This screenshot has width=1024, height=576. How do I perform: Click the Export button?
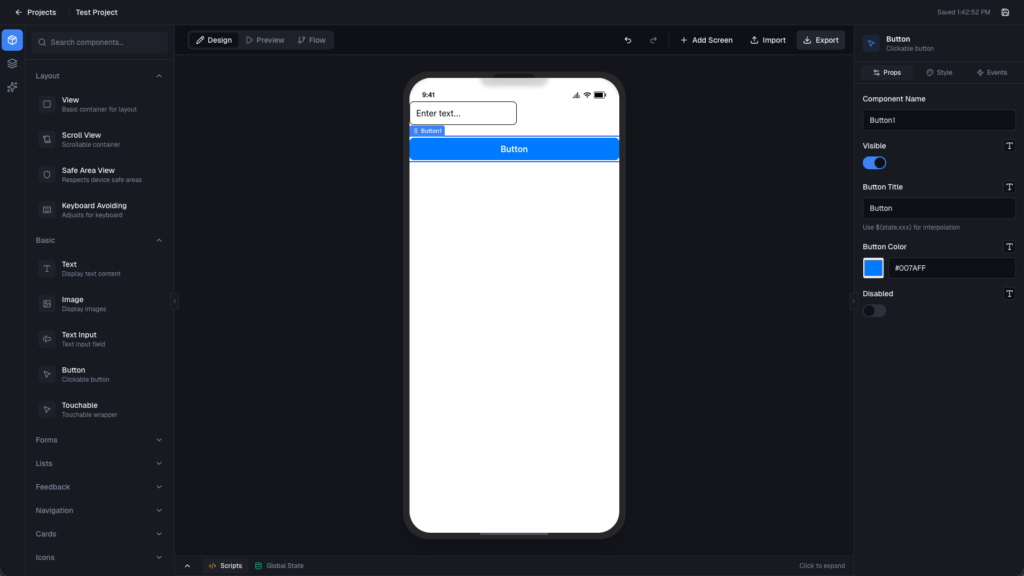pyautogui.click(x=820, y=40)
